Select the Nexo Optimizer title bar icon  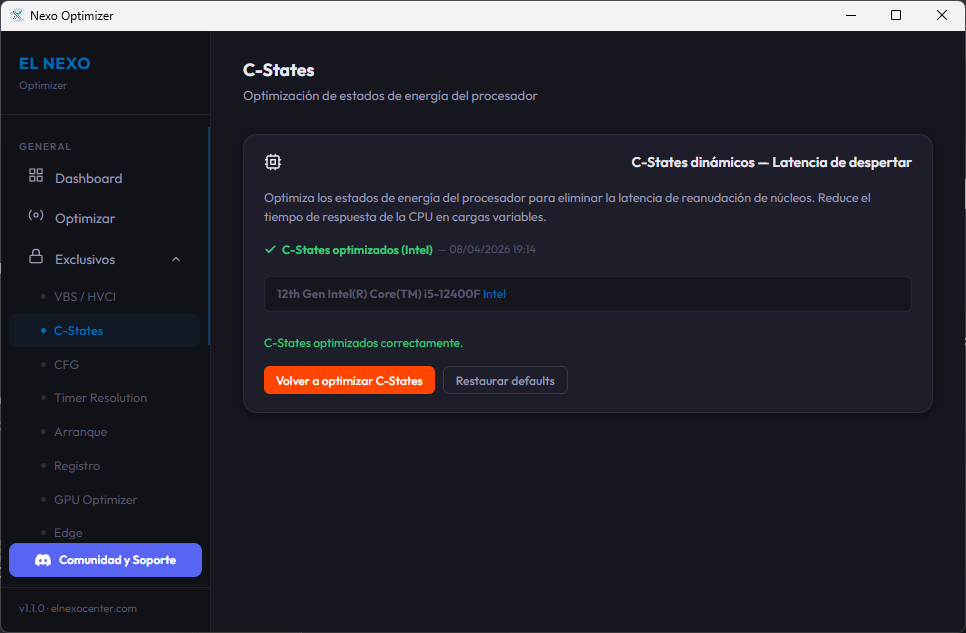pyautogui.click(x=17, y=15)
